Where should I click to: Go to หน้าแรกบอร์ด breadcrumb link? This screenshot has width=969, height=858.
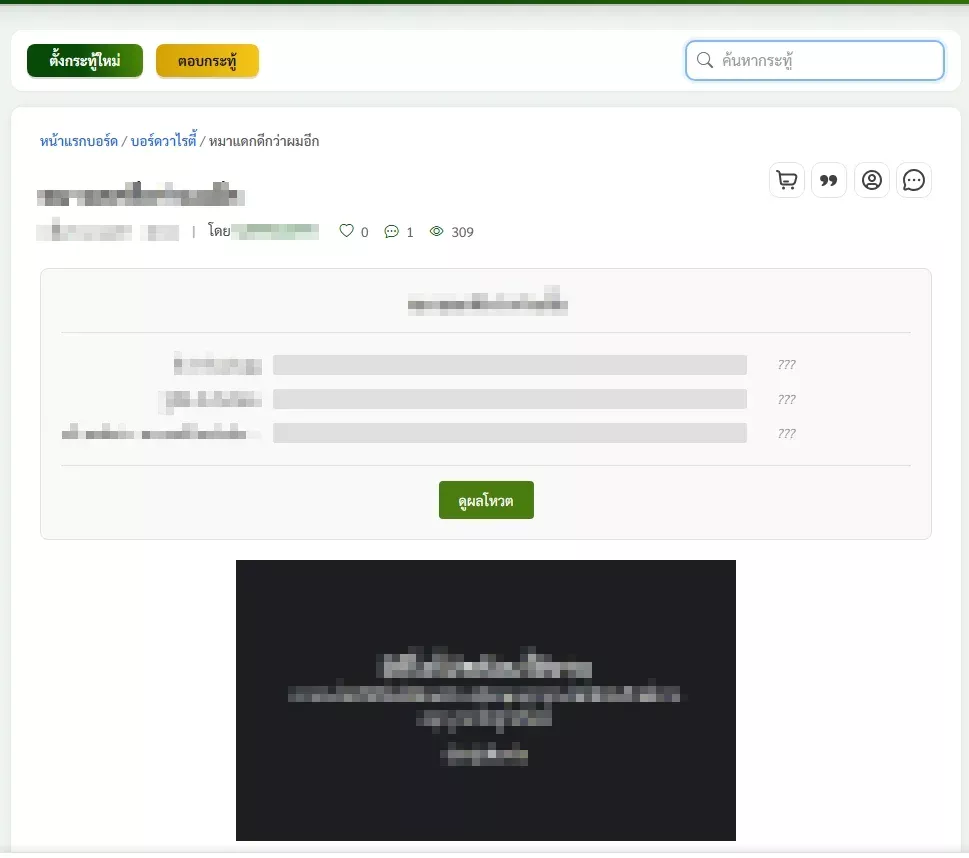79,141
